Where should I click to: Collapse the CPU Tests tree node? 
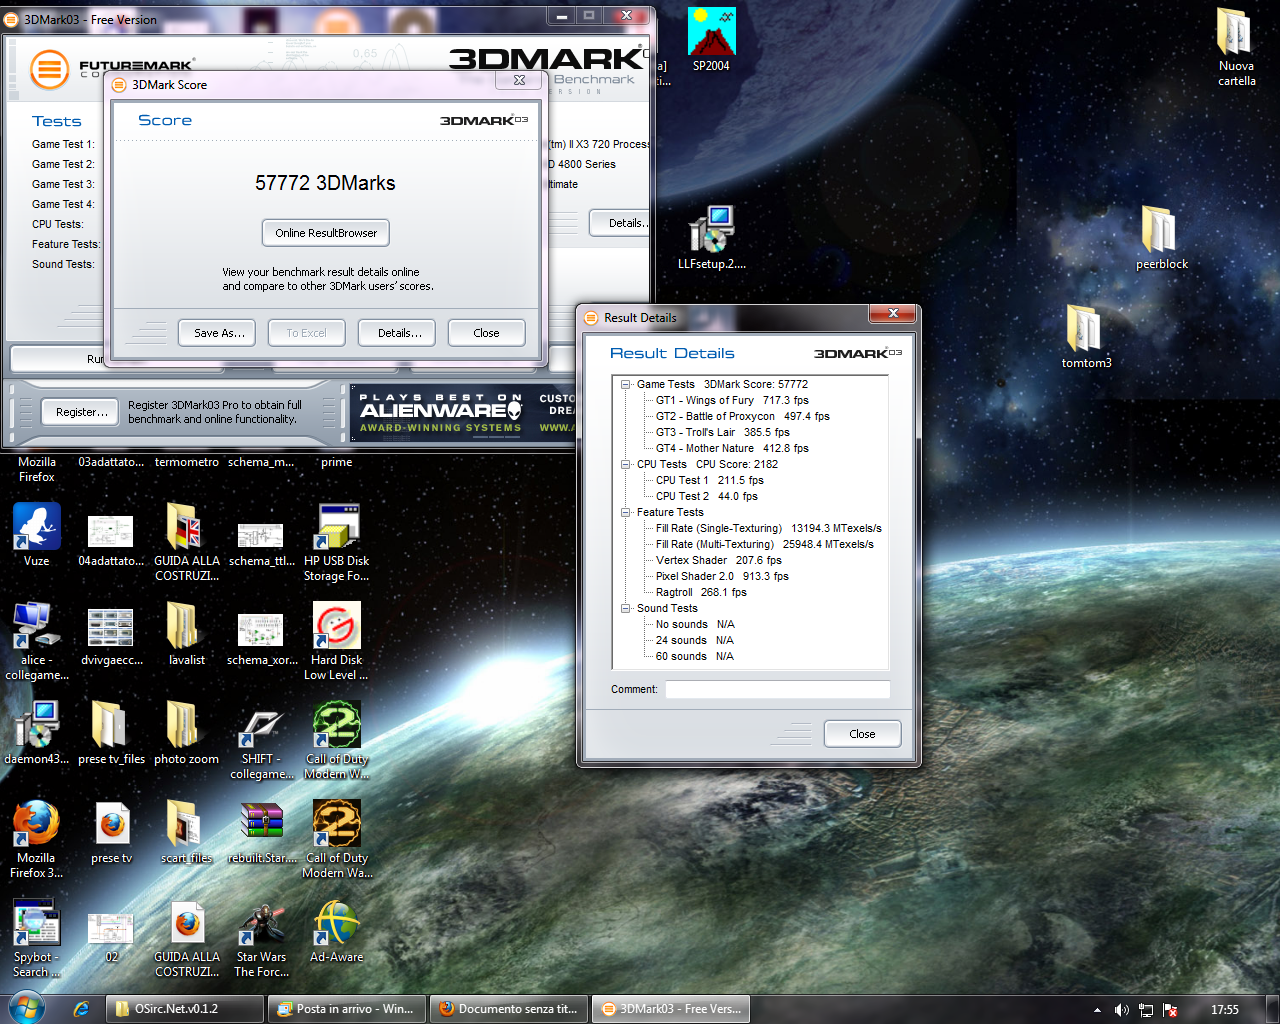point(626,464)
